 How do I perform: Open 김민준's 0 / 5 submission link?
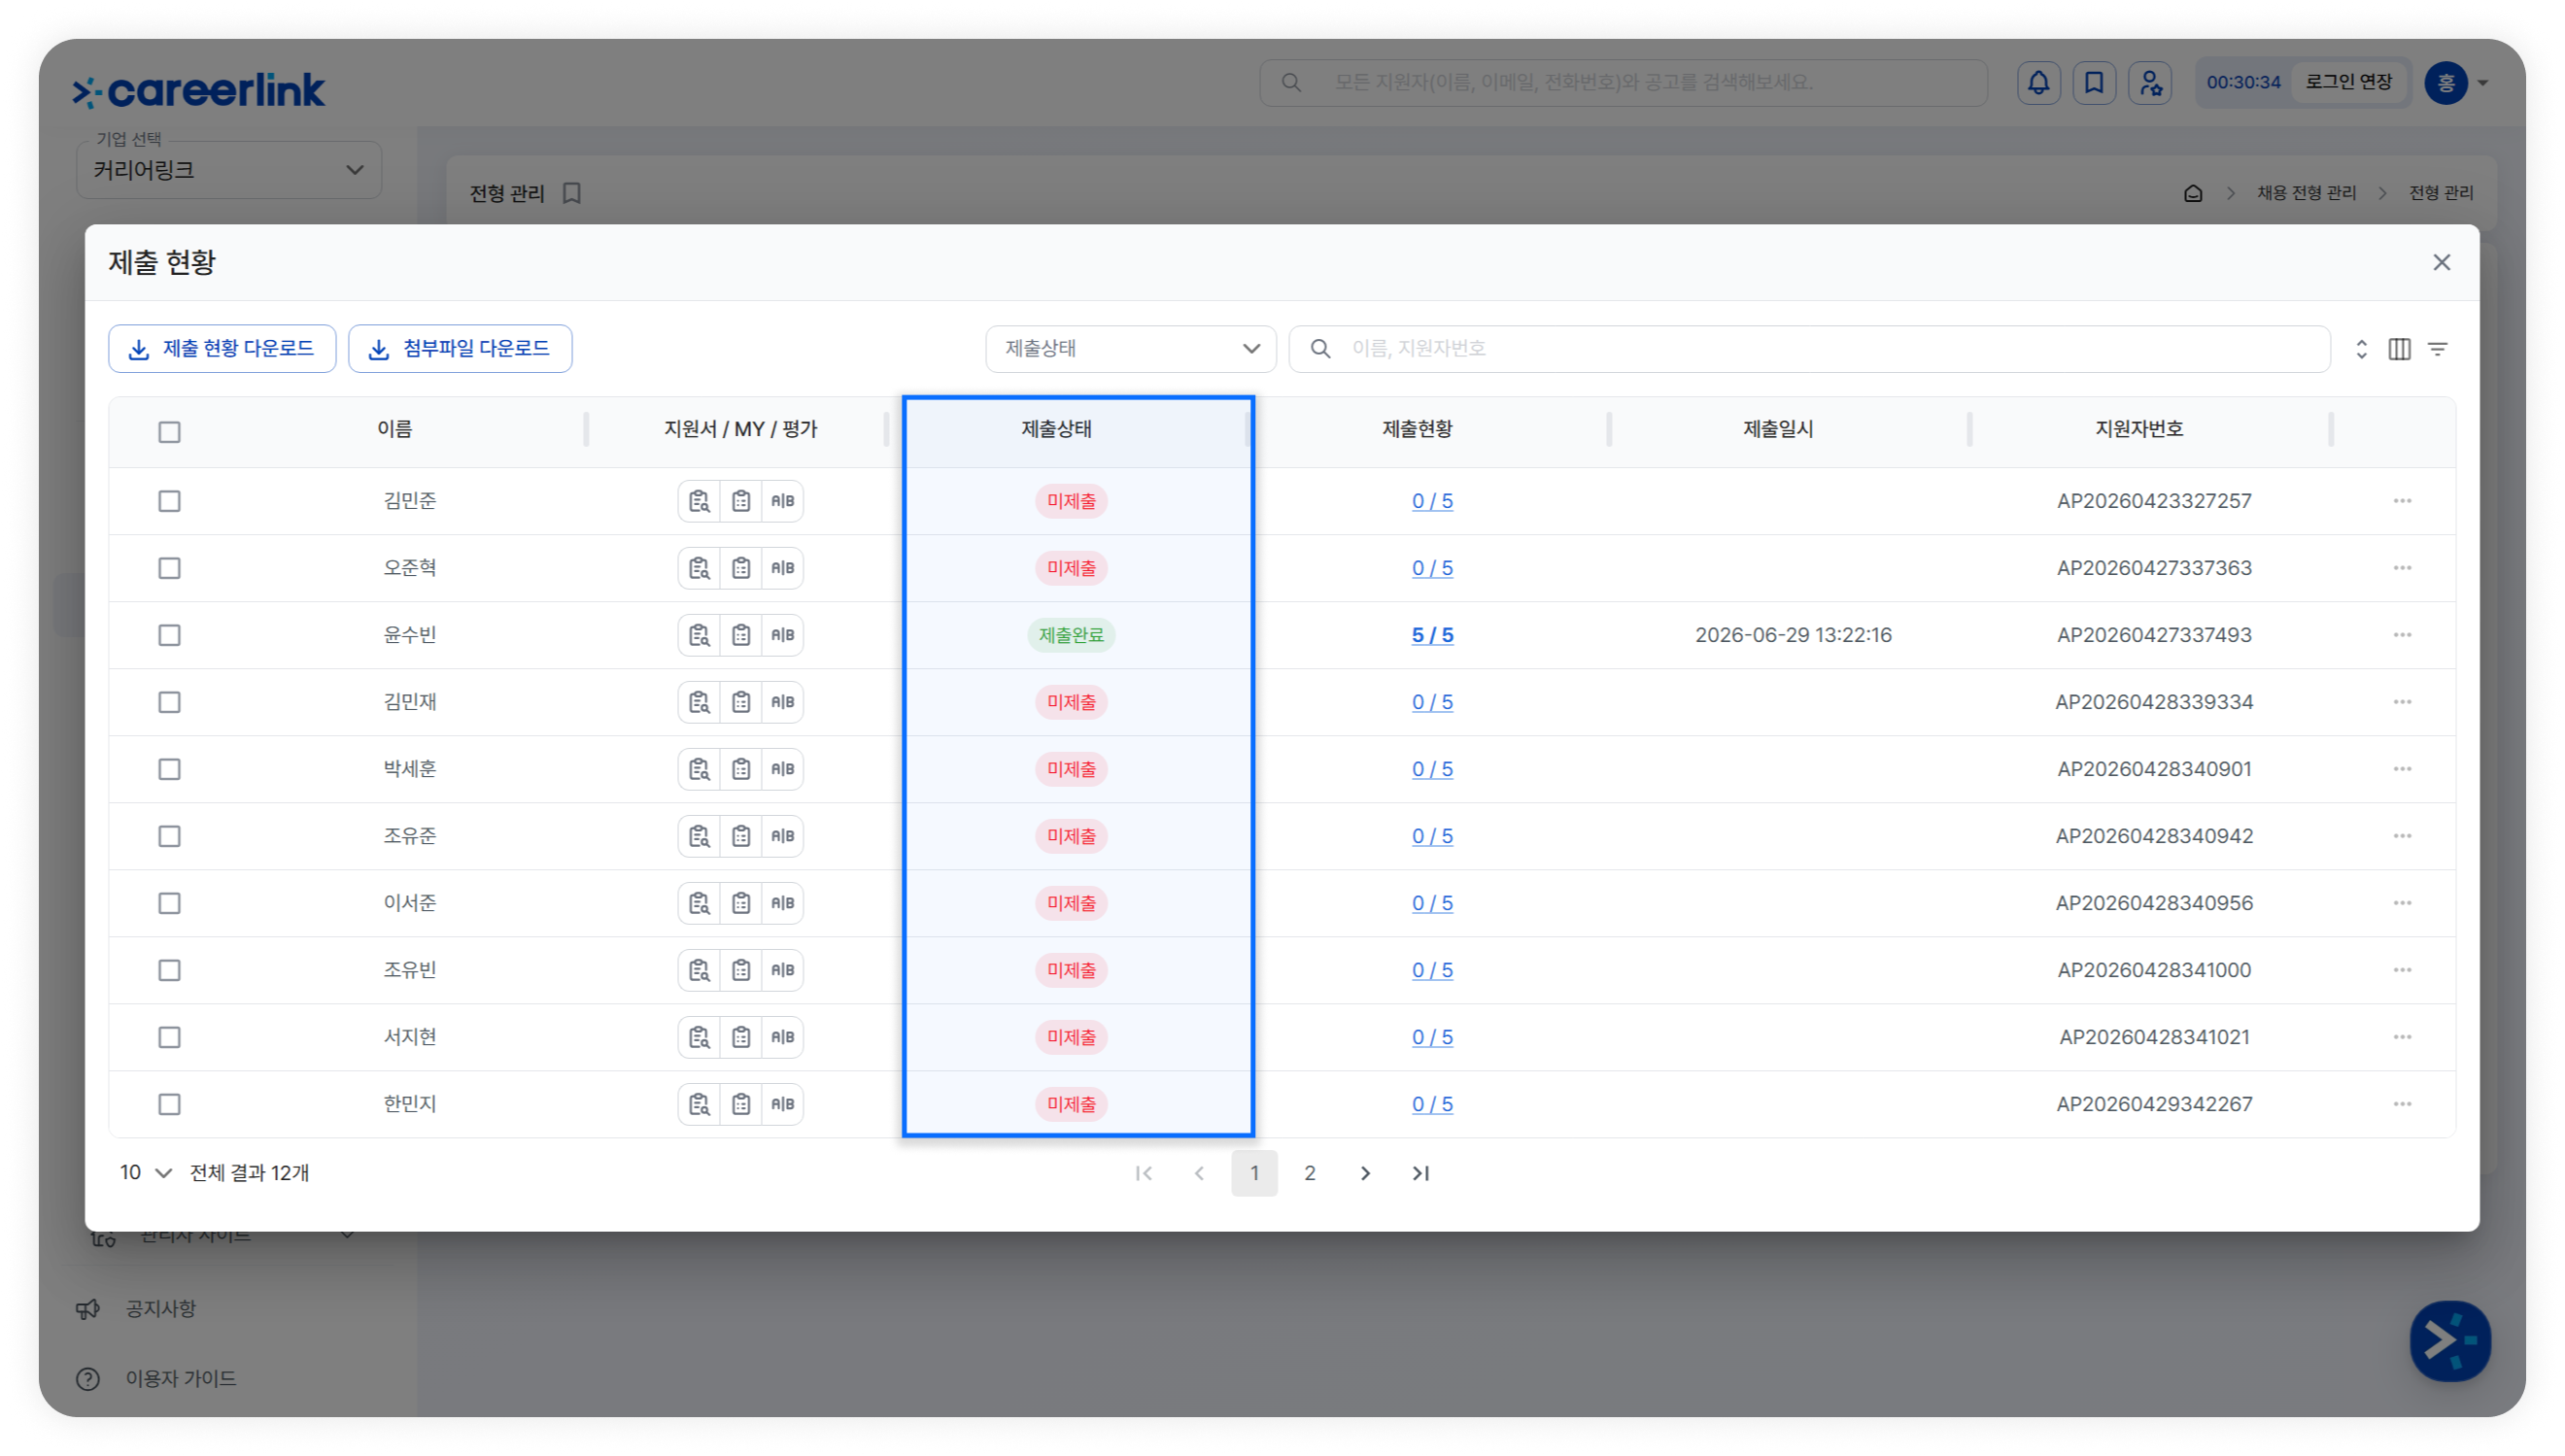[1432, 501]
